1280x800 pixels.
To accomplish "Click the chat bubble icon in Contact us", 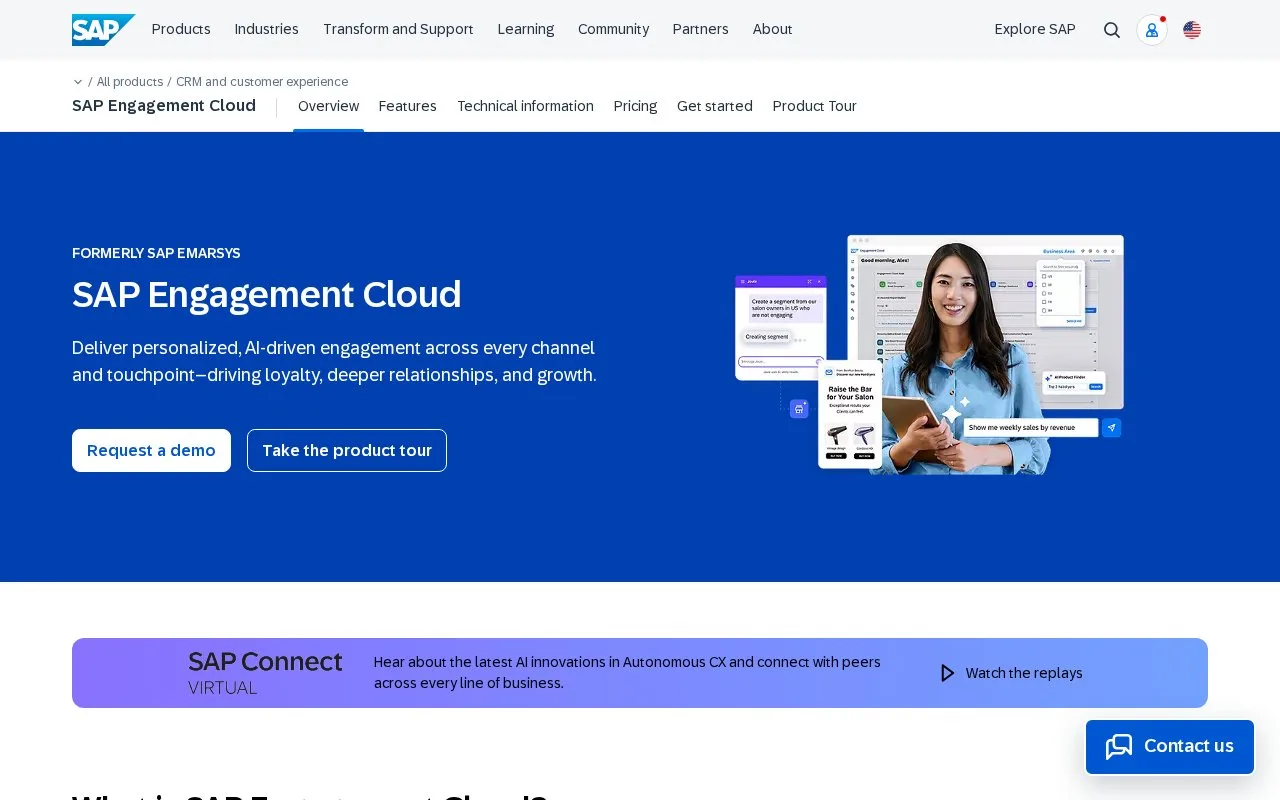I will click(x=1119, y=746).
